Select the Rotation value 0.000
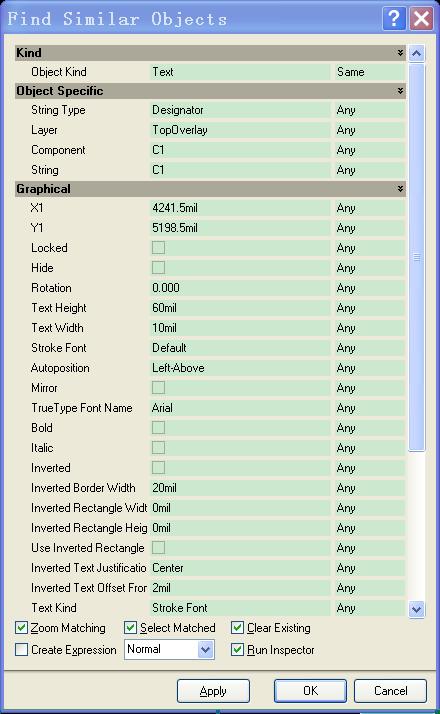This screenshot has height=714, width=440. [x=240, y=288]
